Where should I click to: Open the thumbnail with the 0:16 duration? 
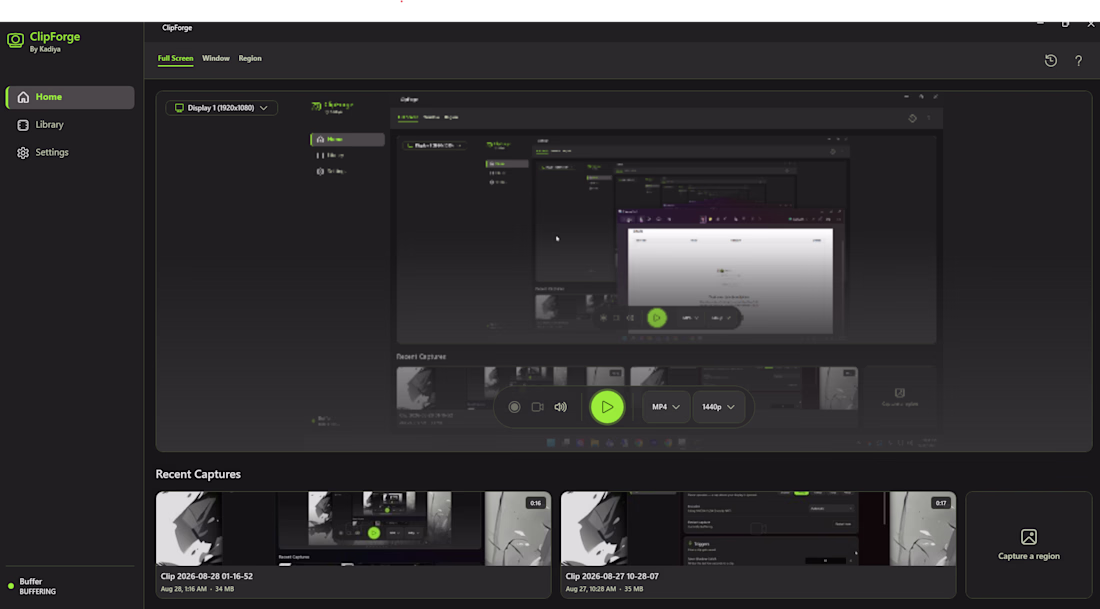click(x=354, y=528)
